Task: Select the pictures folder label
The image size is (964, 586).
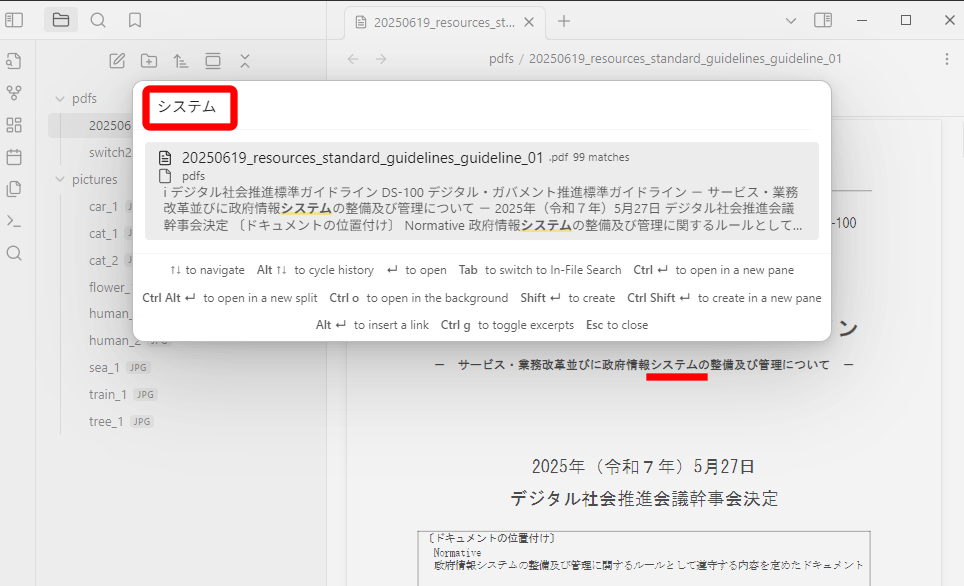Action: coord(95,180)
